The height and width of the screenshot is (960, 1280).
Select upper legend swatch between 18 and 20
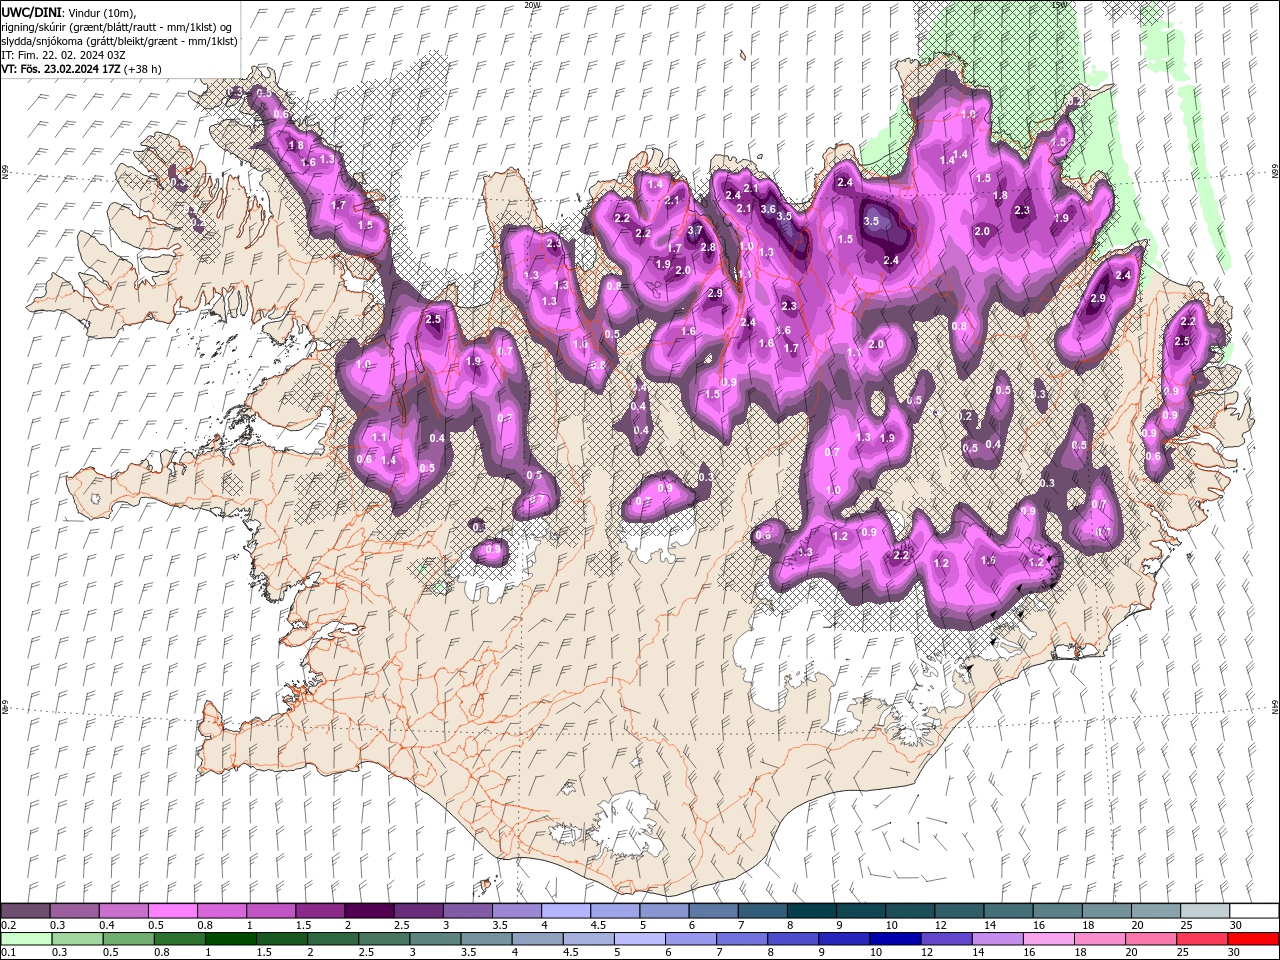(1106, 910)
